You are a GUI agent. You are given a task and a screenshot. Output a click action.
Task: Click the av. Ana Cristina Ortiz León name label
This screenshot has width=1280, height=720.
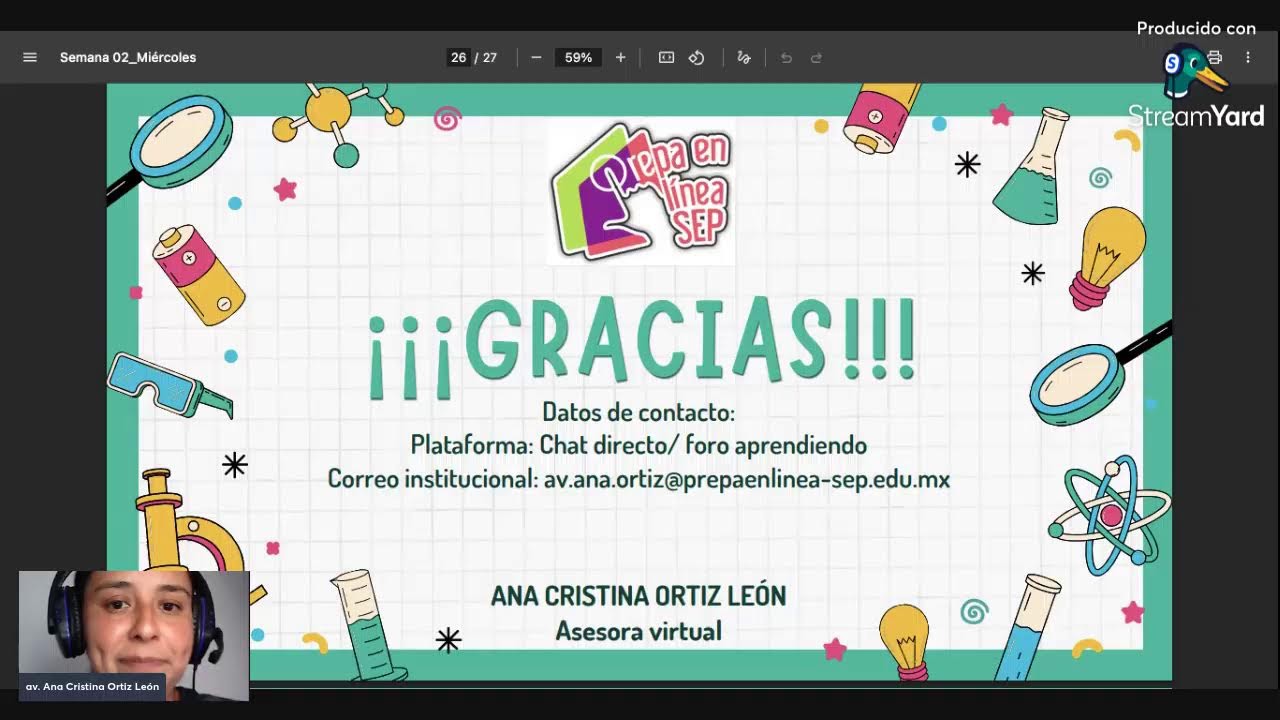click(x=92, y=687)
